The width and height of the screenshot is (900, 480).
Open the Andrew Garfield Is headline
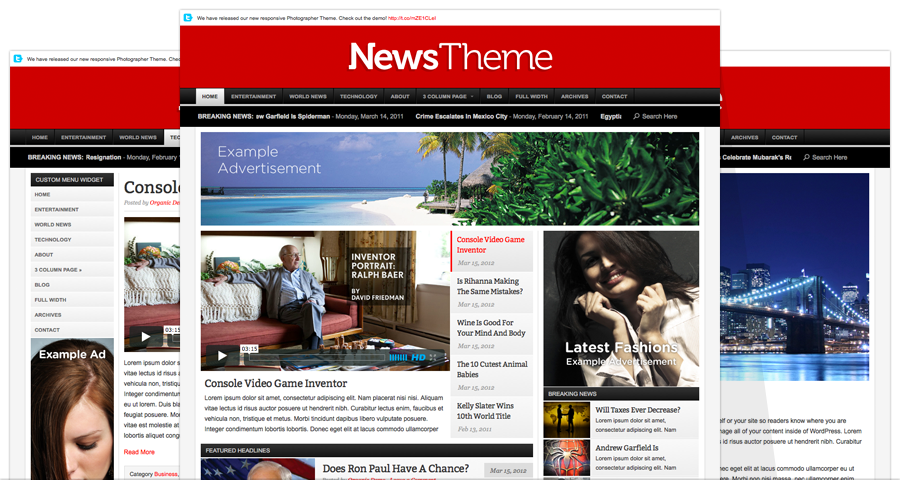coord(627,447)
